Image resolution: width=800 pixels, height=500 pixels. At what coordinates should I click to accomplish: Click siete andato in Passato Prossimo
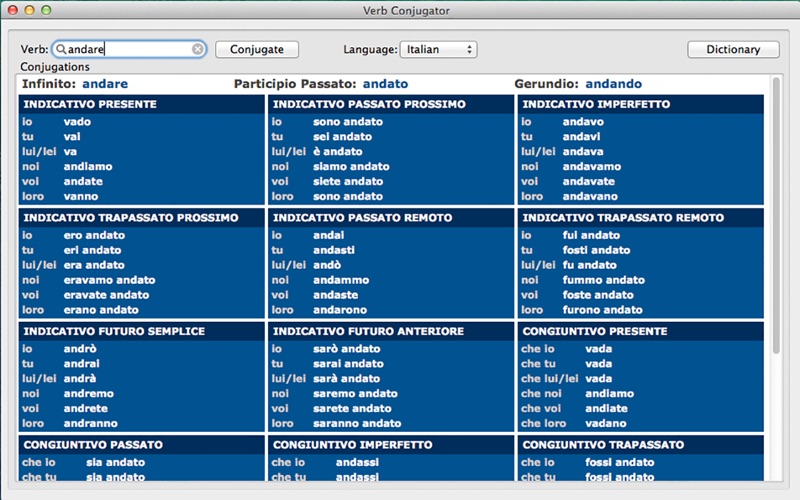tap(348, 181)
